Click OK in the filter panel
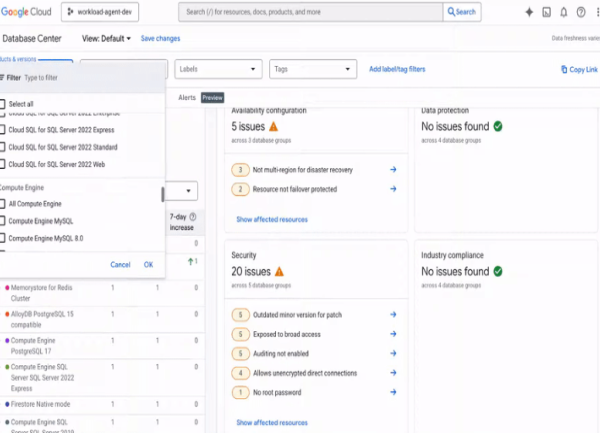 tap(148, 265)
